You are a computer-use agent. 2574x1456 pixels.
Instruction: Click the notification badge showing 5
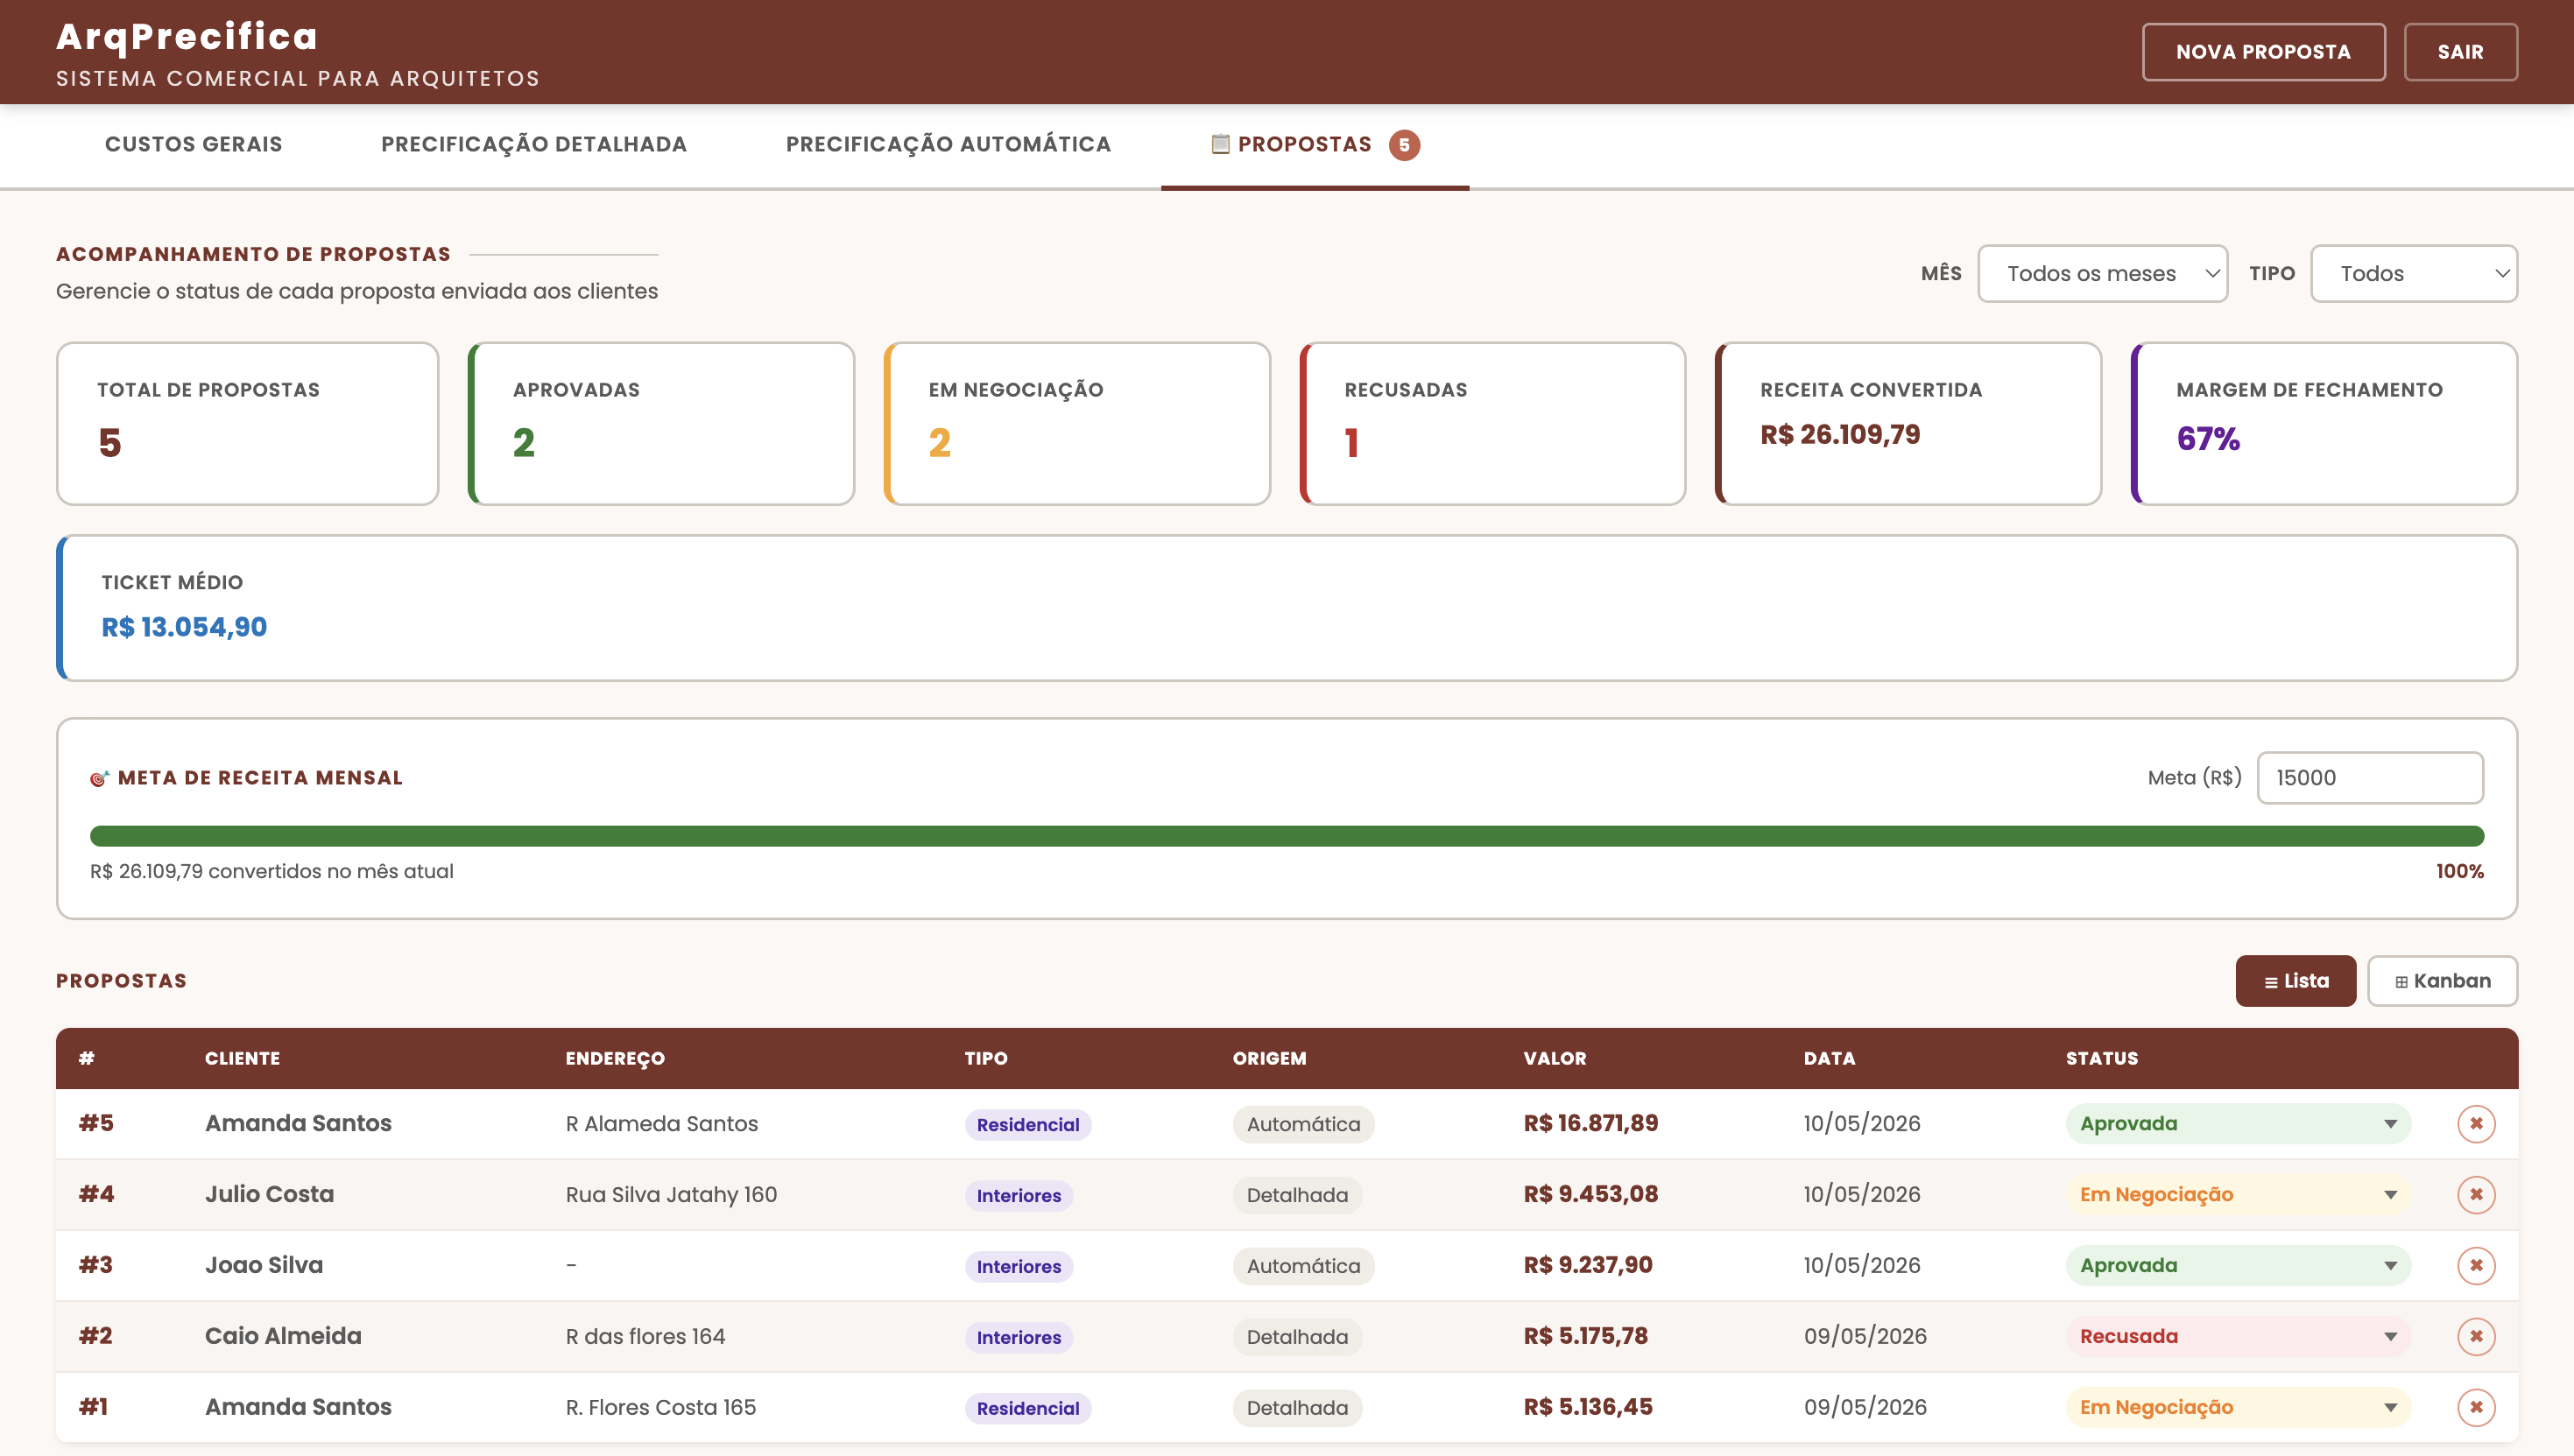1404,145
